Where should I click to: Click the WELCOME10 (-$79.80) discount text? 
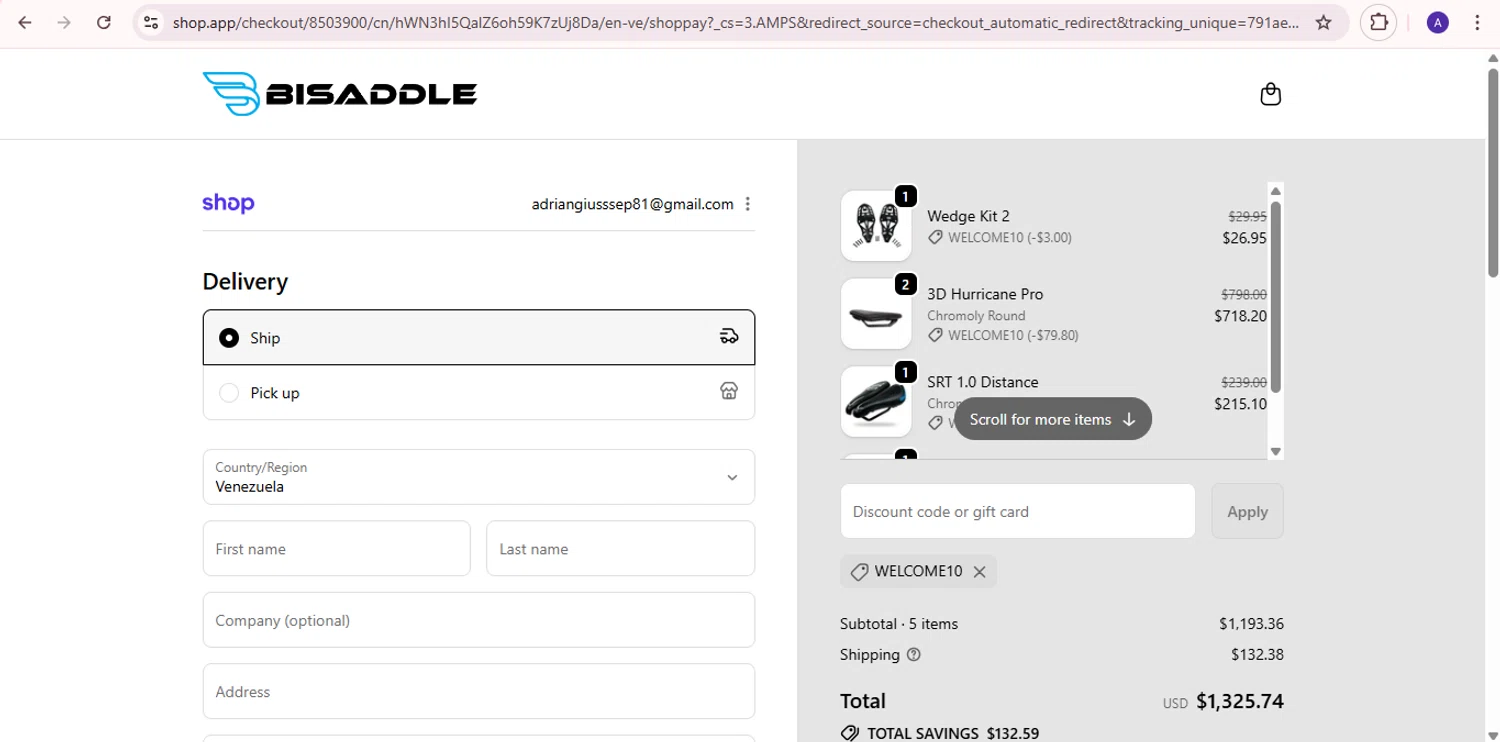point(1013,336)
